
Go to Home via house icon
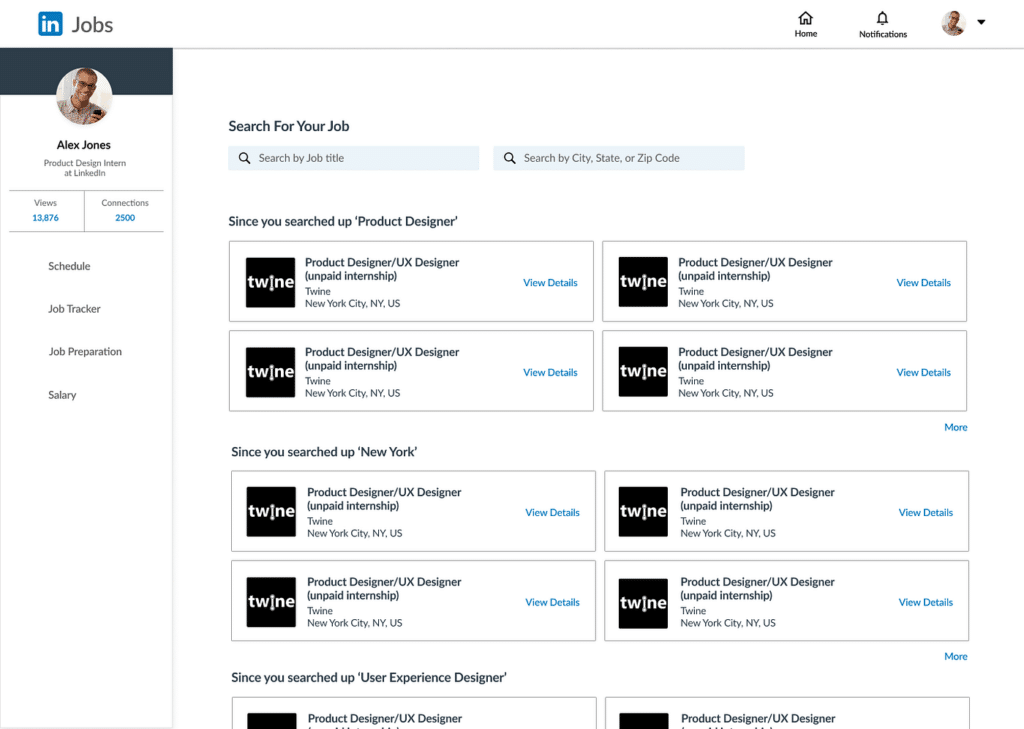pos(805,18)
